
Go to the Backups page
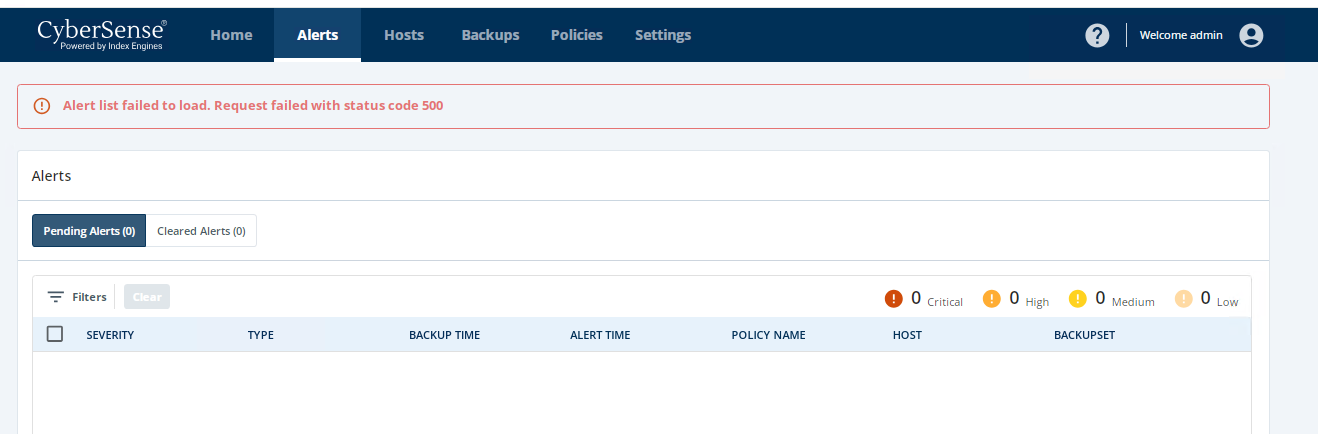pyautogui.click(x=490, y=35)
